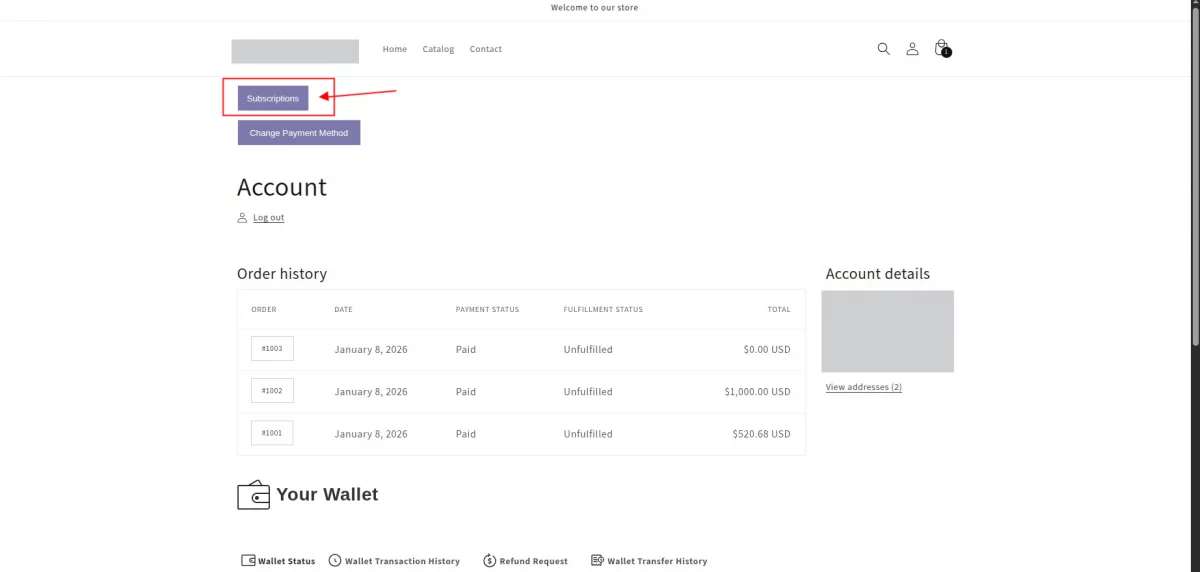Open order #1002
The height and width of the screenshot is (572, 1200).
(272, 391)
